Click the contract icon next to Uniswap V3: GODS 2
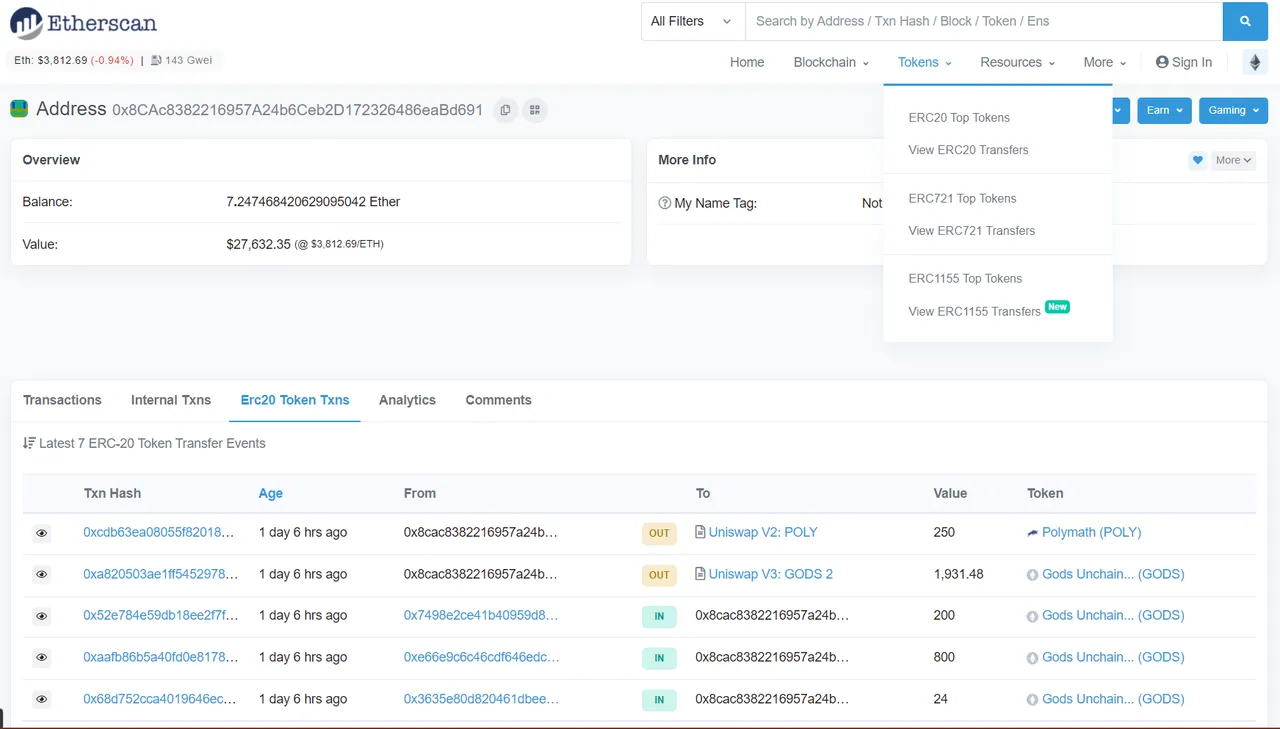 click(700, 574)
